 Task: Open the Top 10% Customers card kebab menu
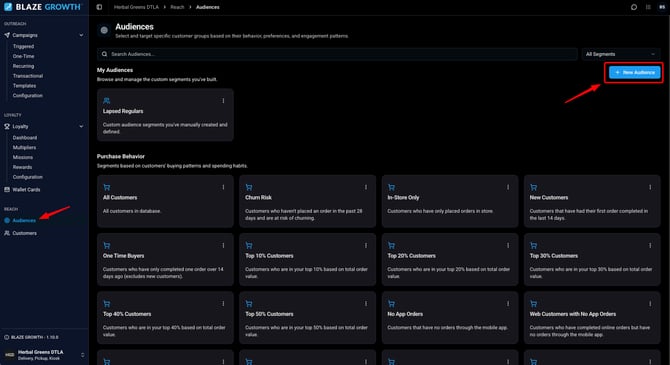click(366, 245)
